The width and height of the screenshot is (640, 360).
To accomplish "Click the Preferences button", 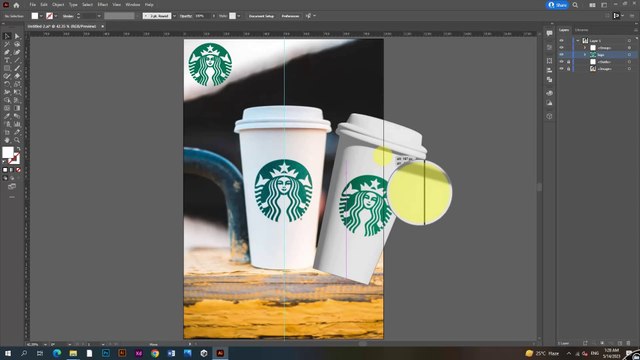I will tap(290, 16).
